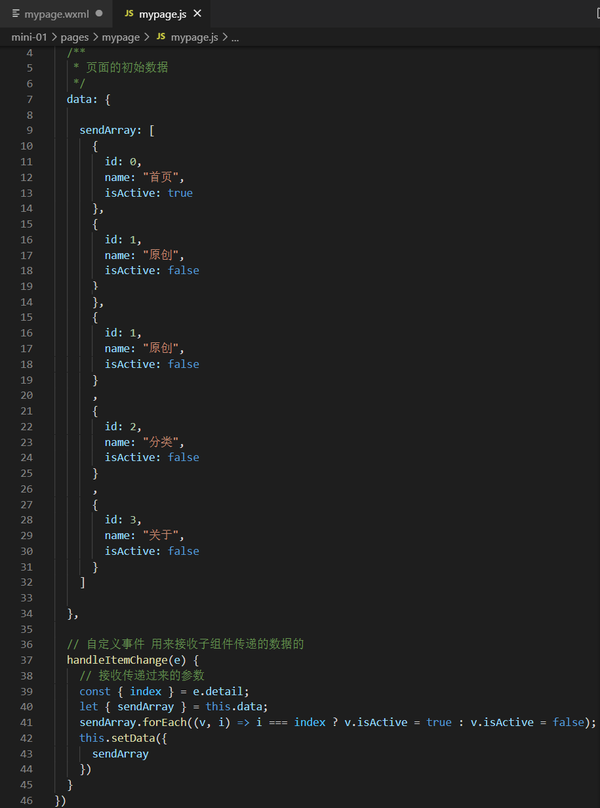Click the sendArray property name in data
The width and height of the screenshot is (600, 808).
(111, 130)
